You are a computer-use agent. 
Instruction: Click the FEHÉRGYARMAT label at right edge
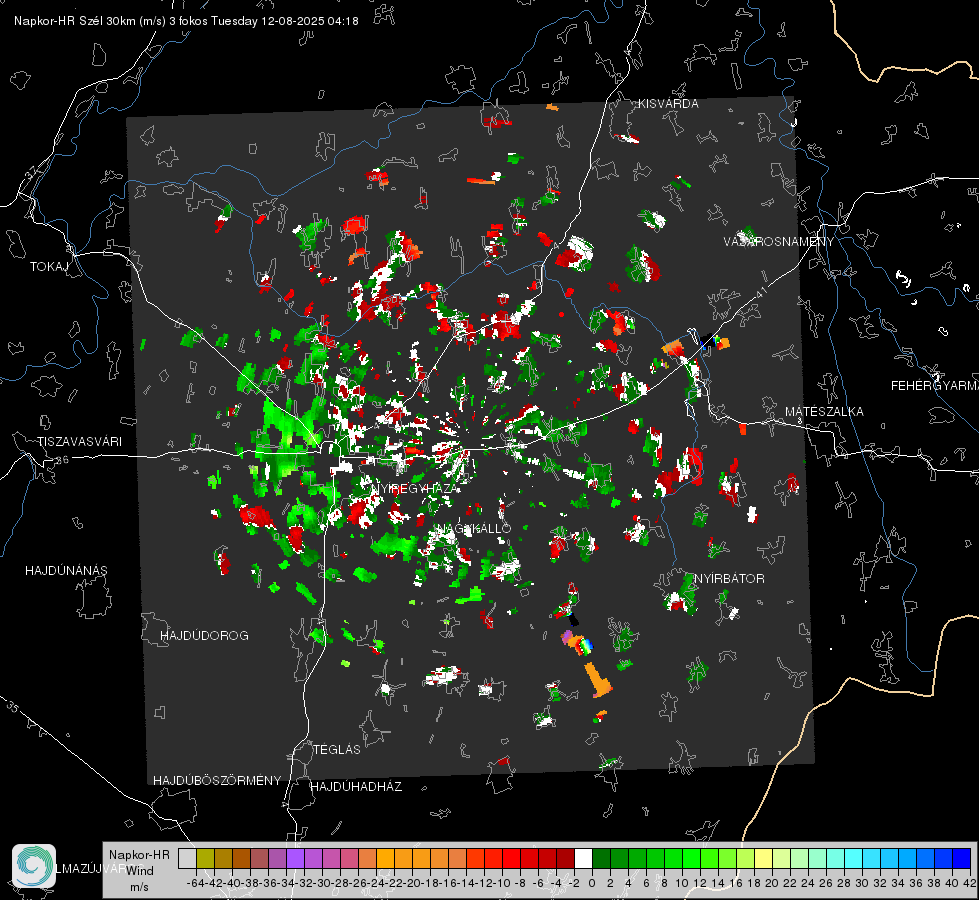[934, 386]
